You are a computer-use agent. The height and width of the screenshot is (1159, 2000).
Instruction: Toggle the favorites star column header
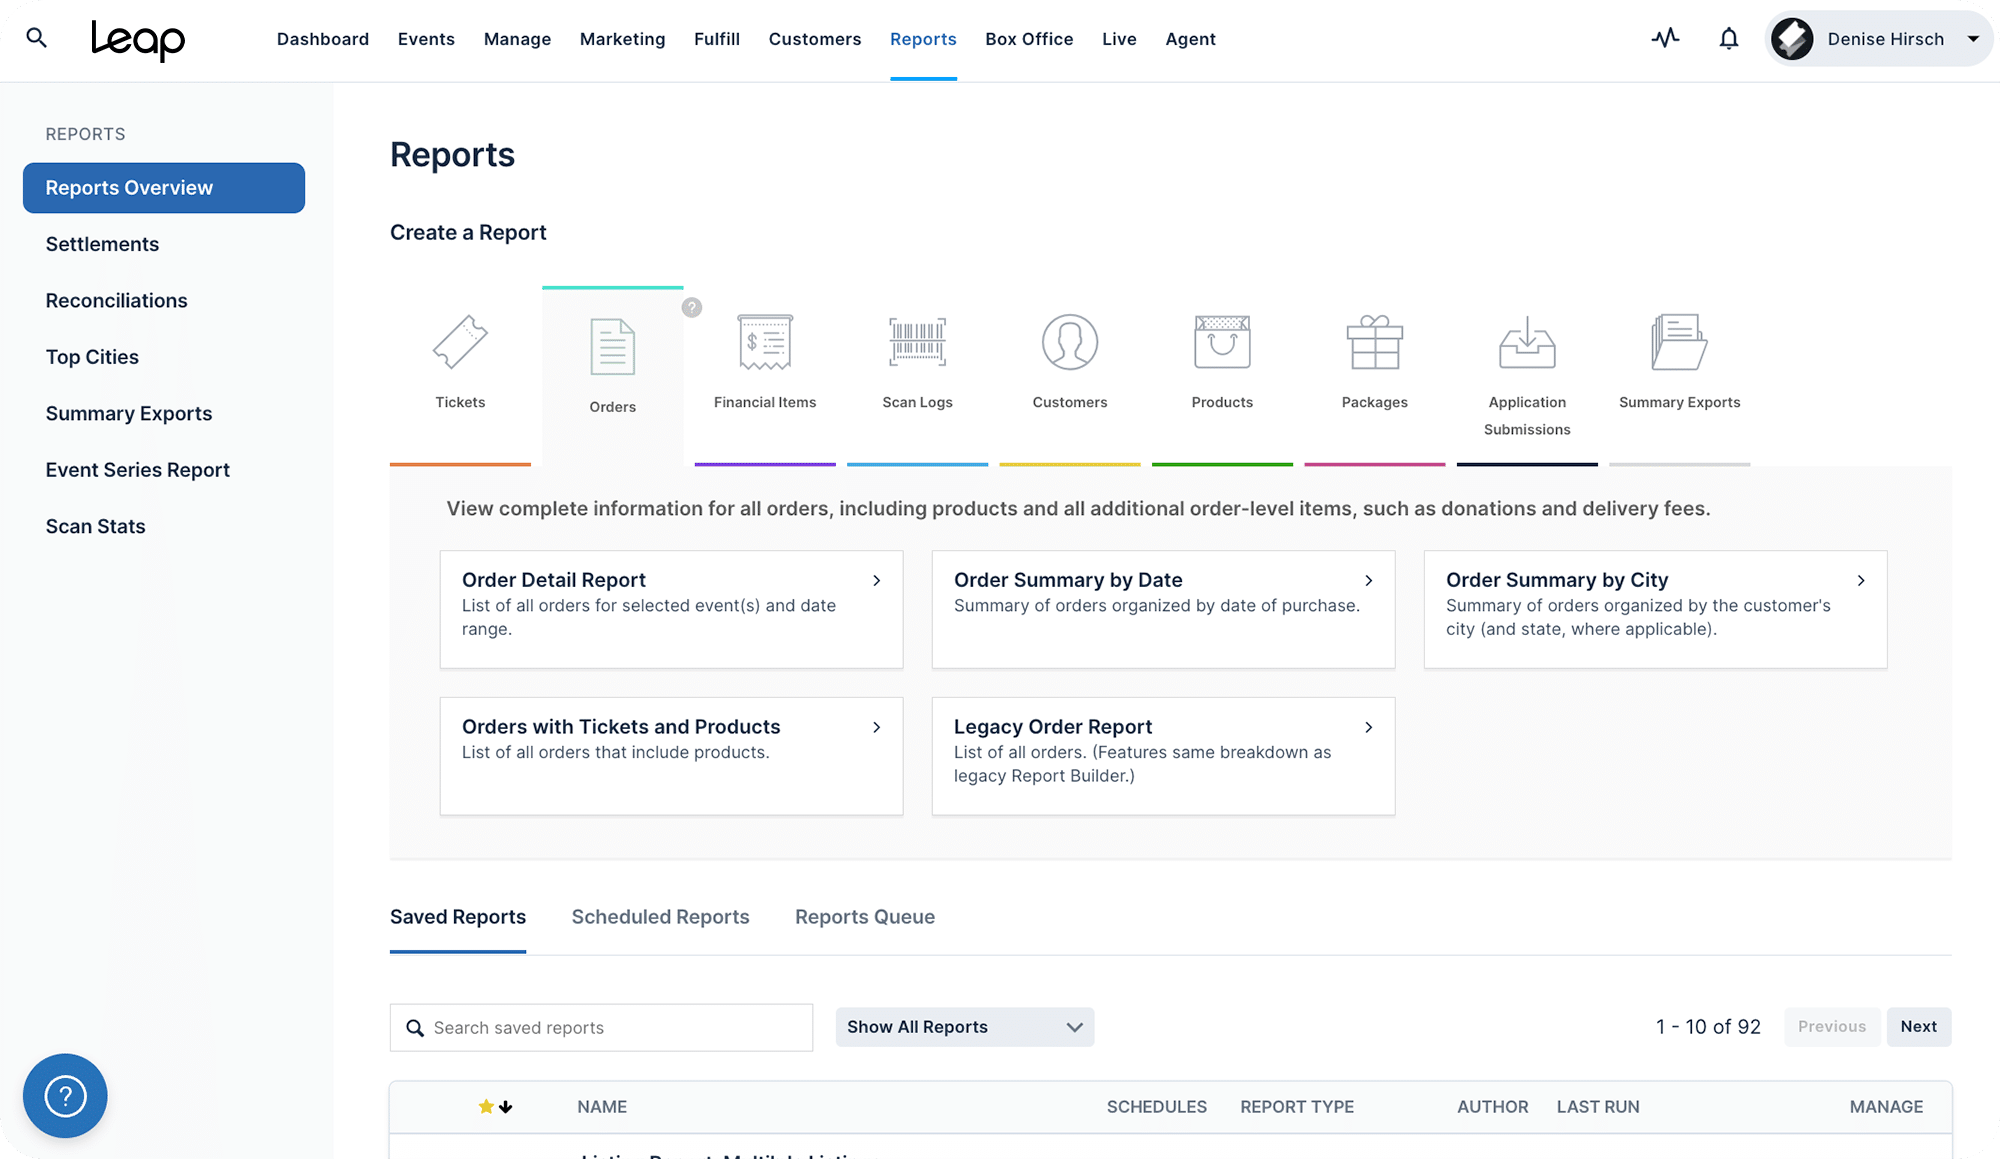pos(485,1106)
